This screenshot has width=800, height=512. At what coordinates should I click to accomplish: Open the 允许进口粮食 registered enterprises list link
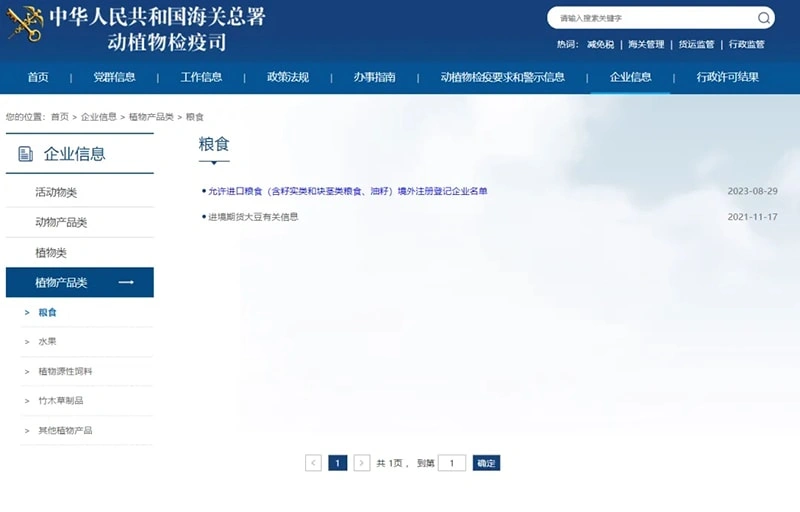347,191
